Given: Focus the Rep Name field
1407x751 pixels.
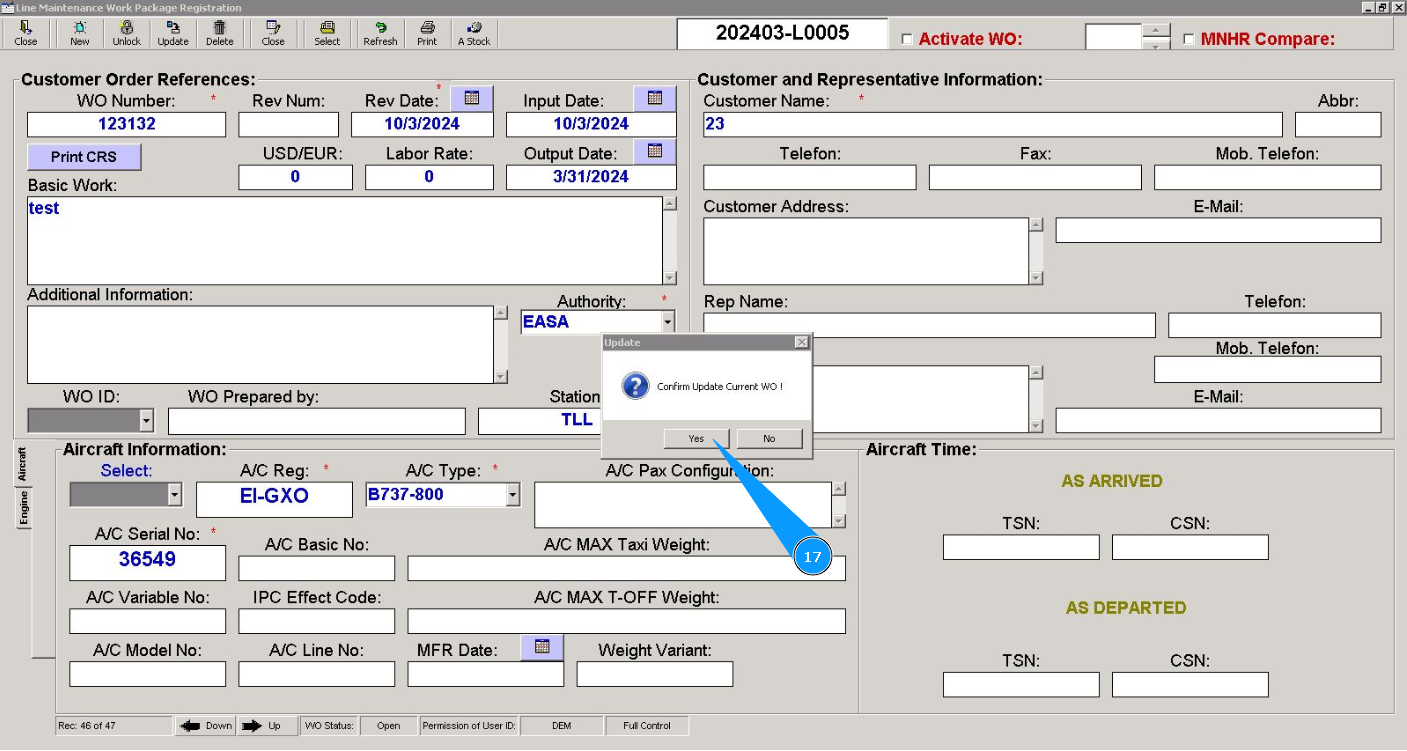Looking at the screenshot, I should pos(929,325).
